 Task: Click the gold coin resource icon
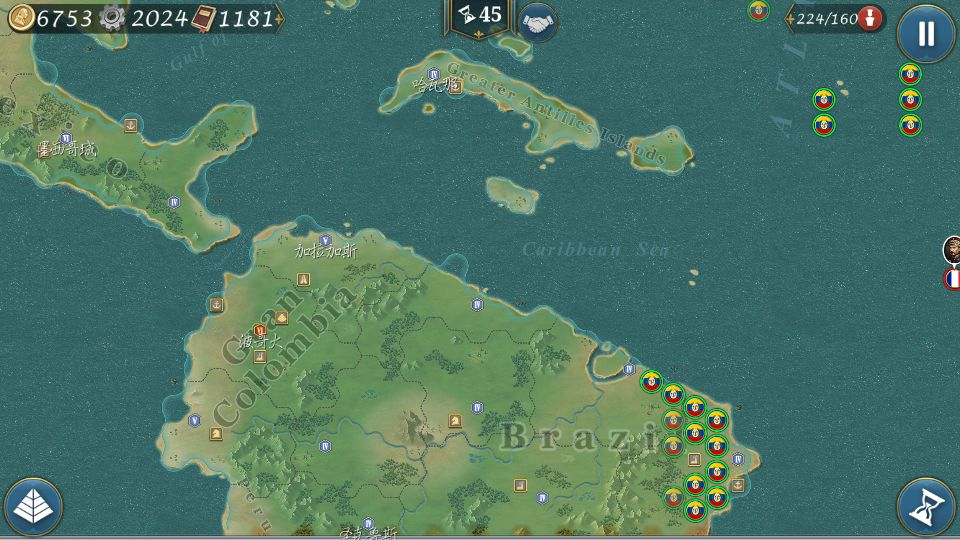21,18
